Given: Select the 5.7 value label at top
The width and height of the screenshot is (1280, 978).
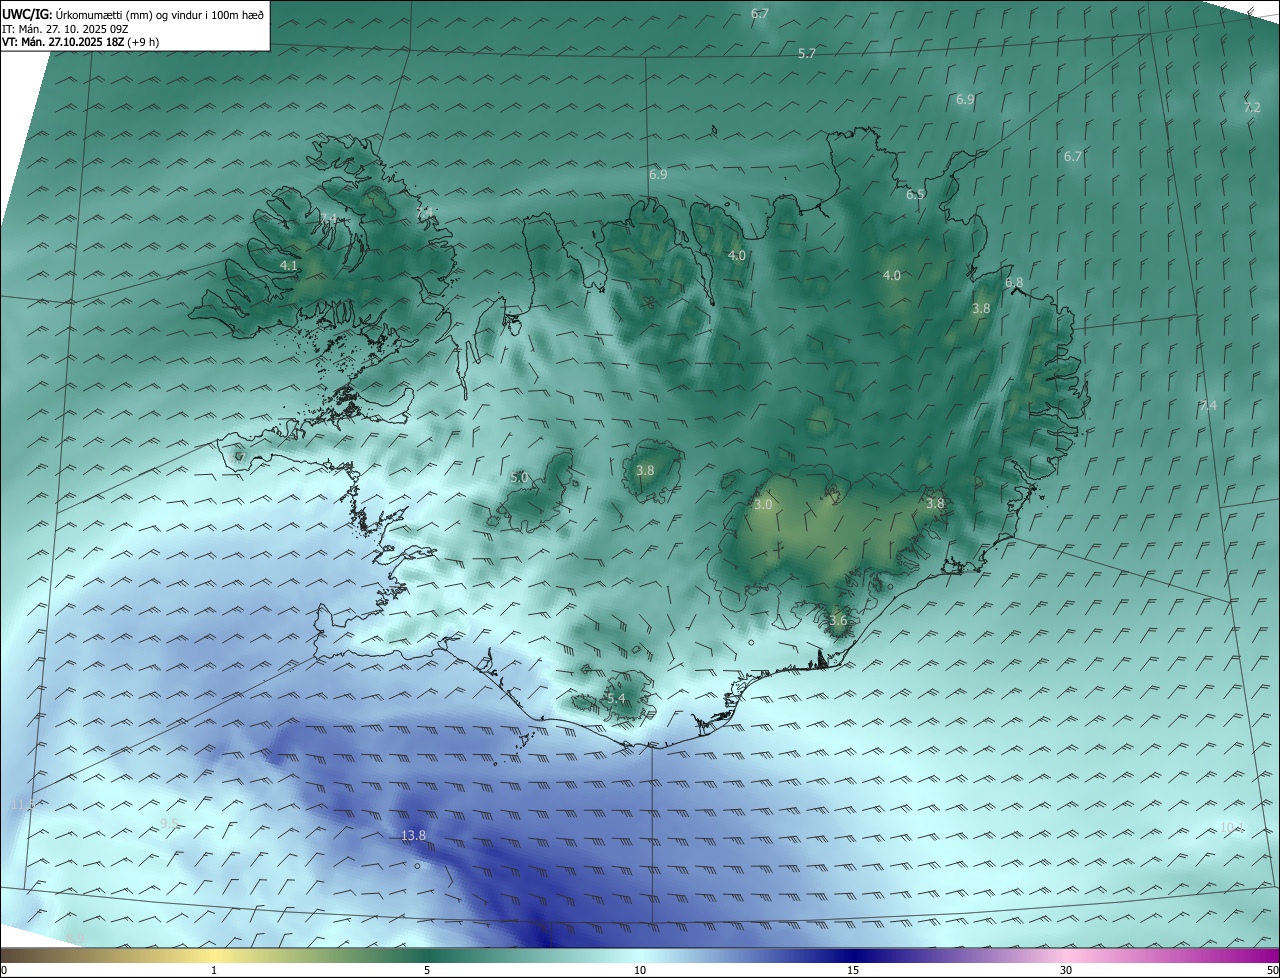Looking at the screenshot, I should (x=807, y=53).
